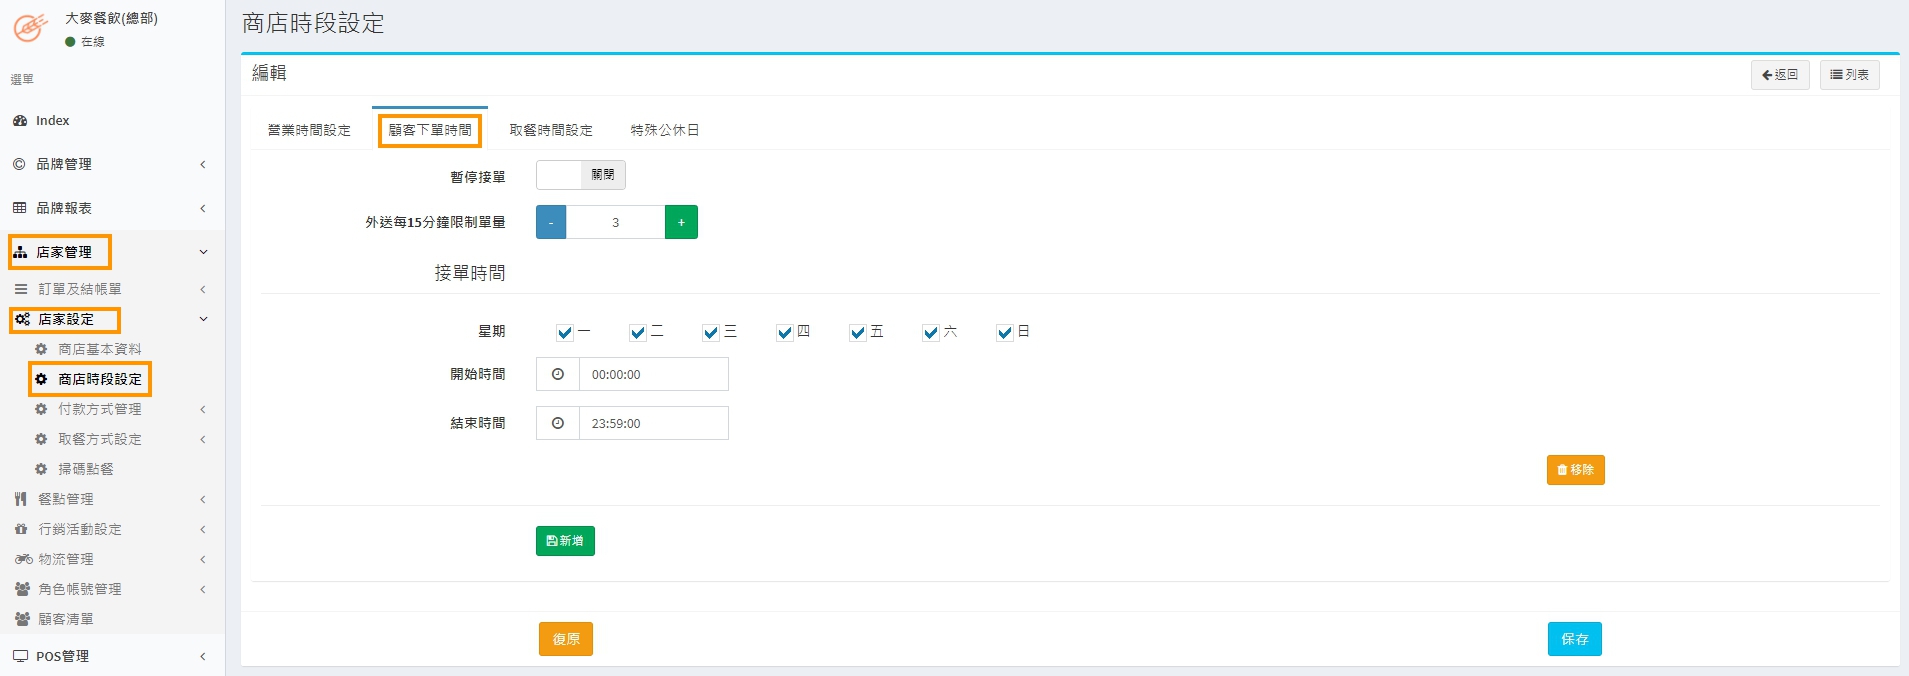The width and height of the screenshot is (1909, 676).
Task: Toggle the 暫停接單 switch
Action: pos(581,175)
